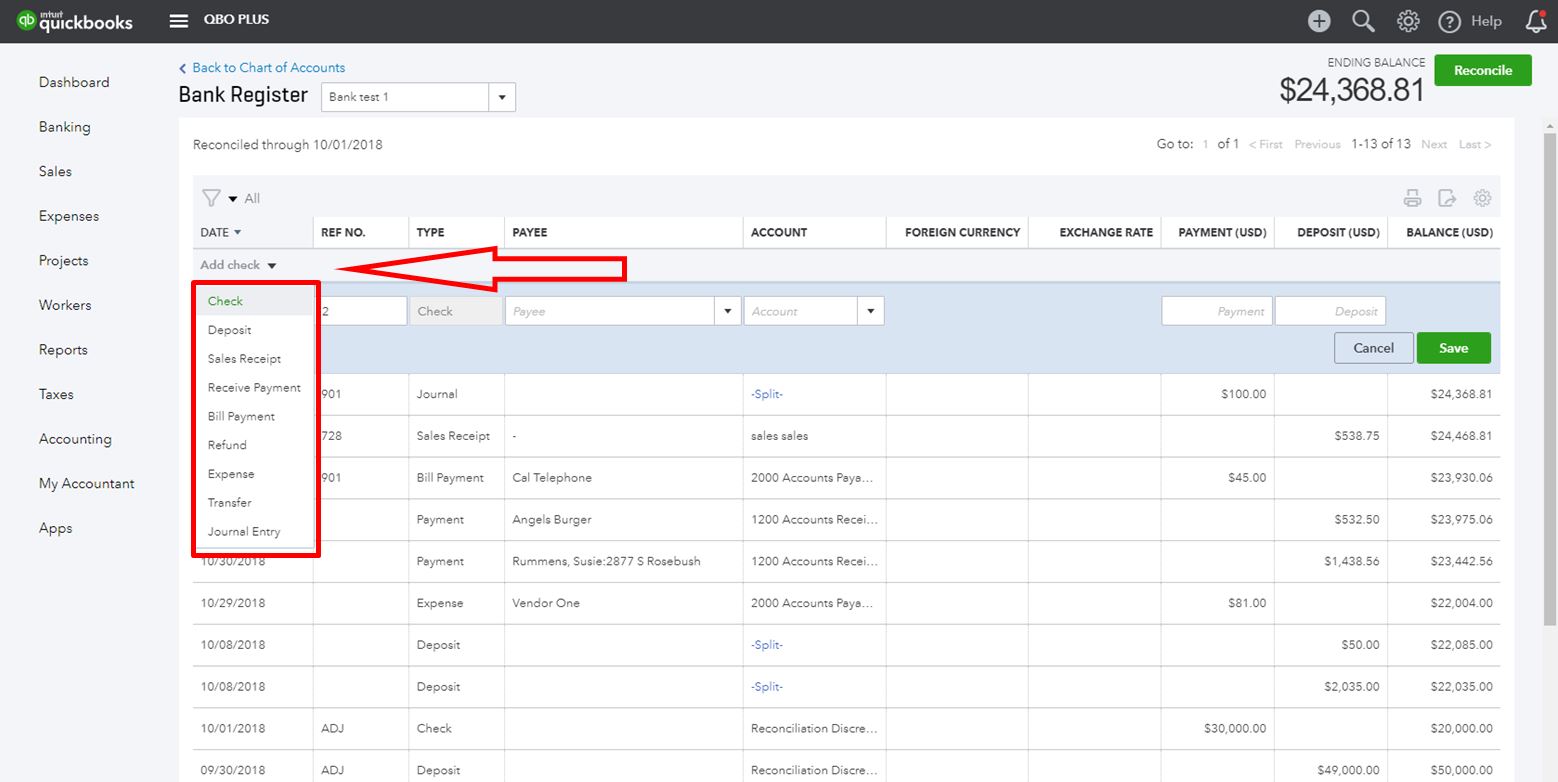Click the Last page link

1475,144
